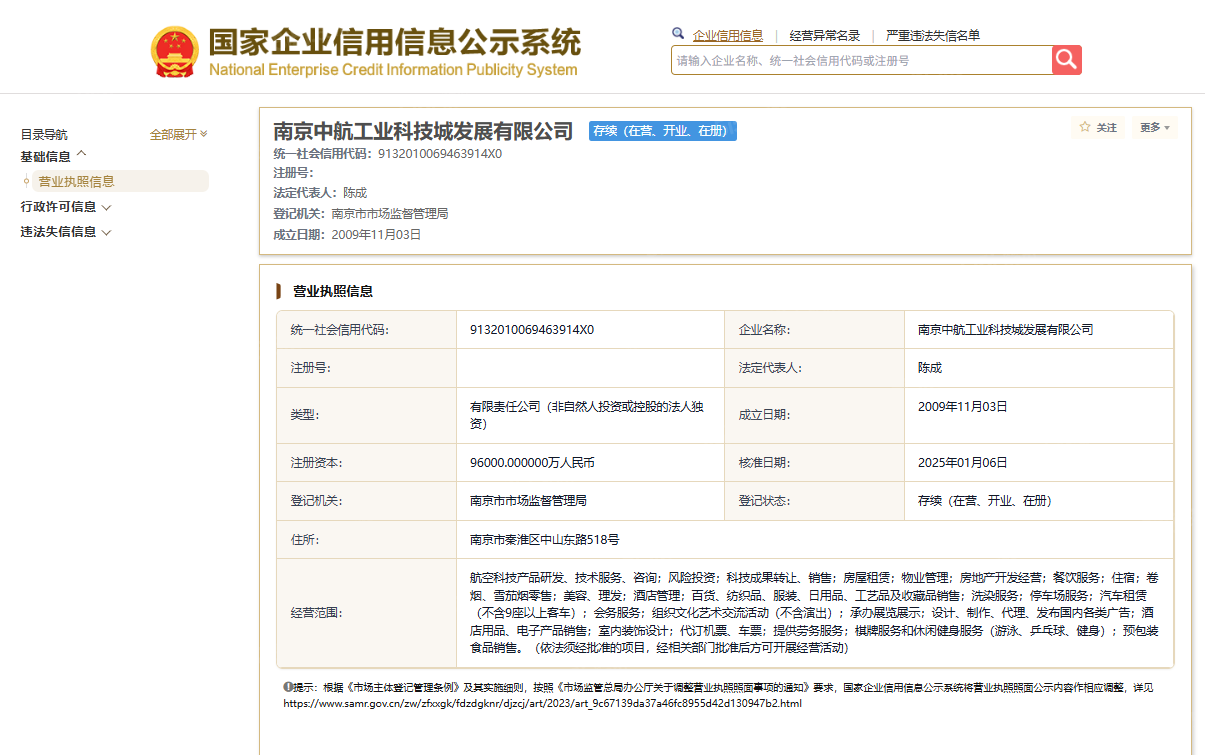The image size is (1205, 755).
Task: Click the 存续（在营、开业、在册）status badge
Action: (663, 131)
